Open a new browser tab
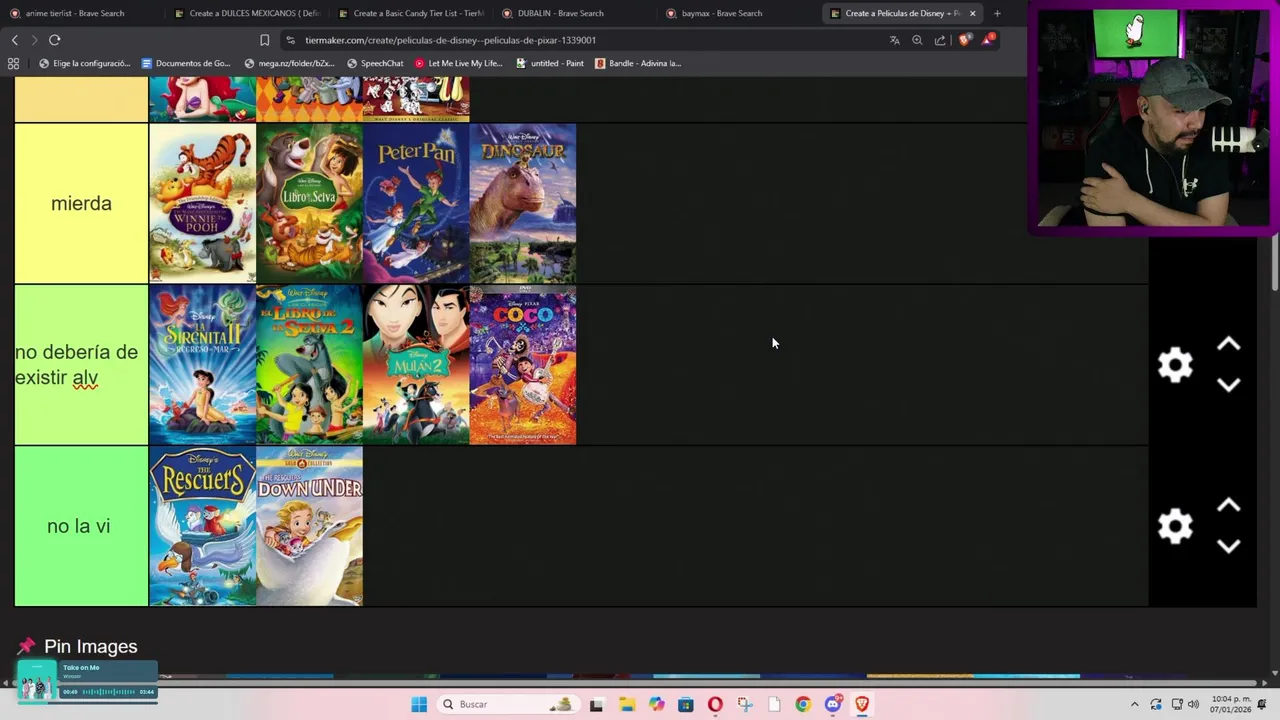The image size is (1280, 720). point(997,13)
